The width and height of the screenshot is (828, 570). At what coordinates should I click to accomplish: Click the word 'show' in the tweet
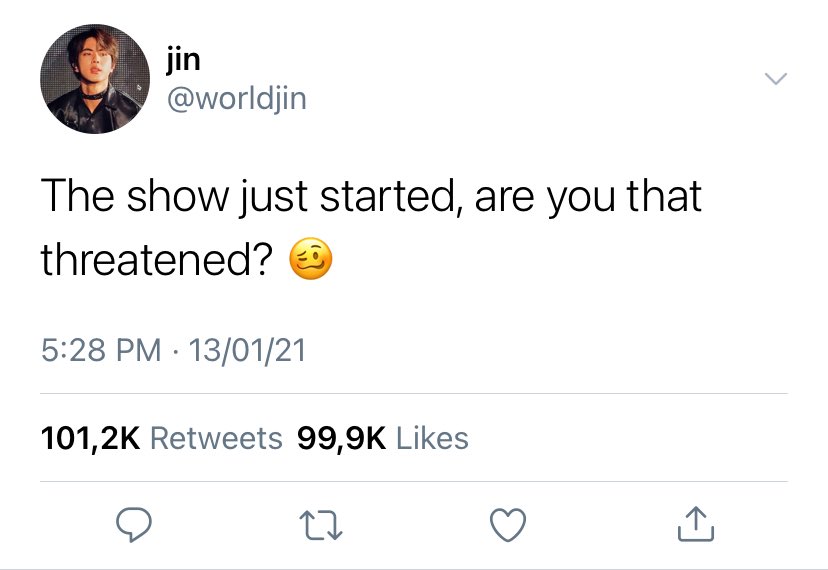tap(178, 195)
